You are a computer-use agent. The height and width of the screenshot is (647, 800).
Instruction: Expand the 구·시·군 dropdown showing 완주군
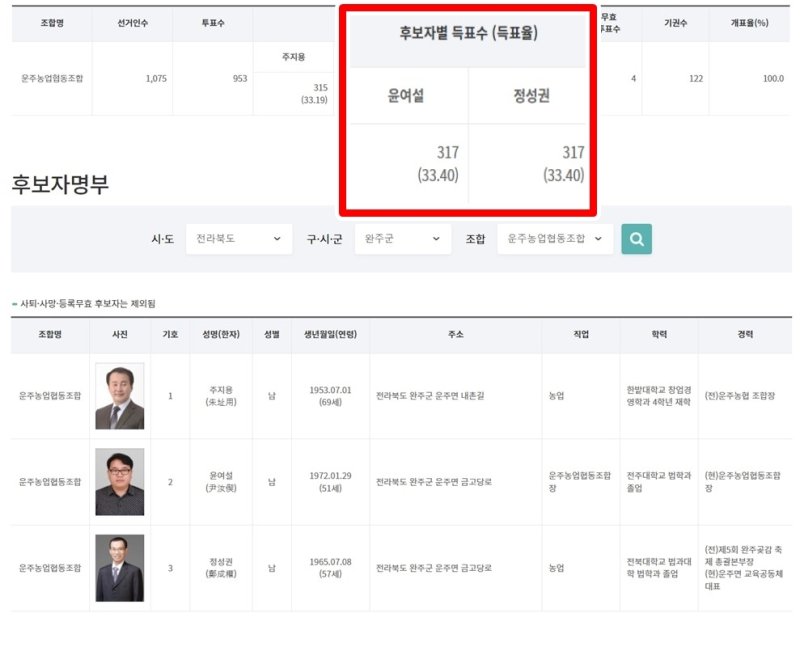coord(402,239)
